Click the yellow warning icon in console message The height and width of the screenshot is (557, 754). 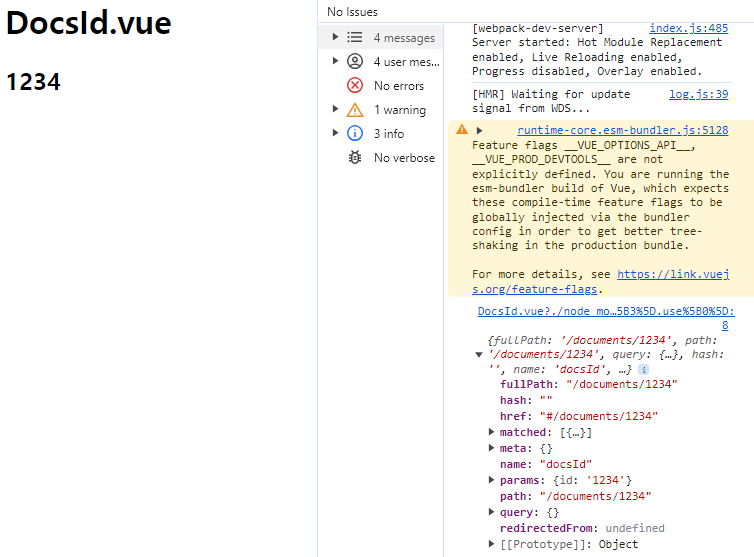[x=462, y=129]
